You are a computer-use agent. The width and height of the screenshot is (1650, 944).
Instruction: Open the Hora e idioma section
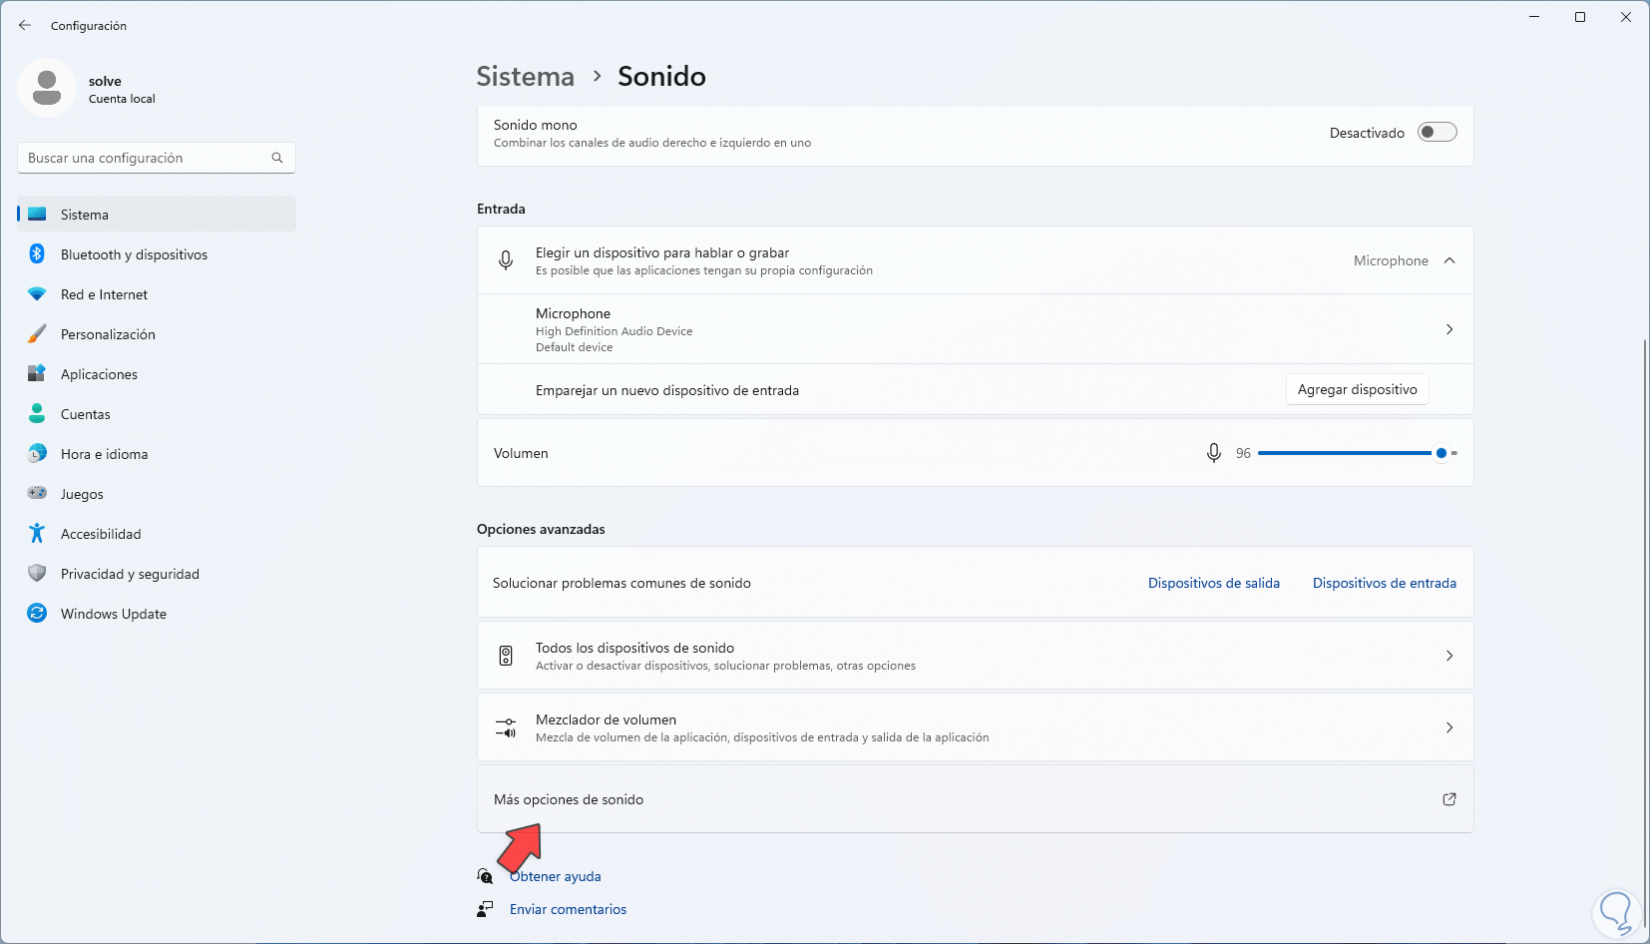pyautogui.click(x=104, y=454)
